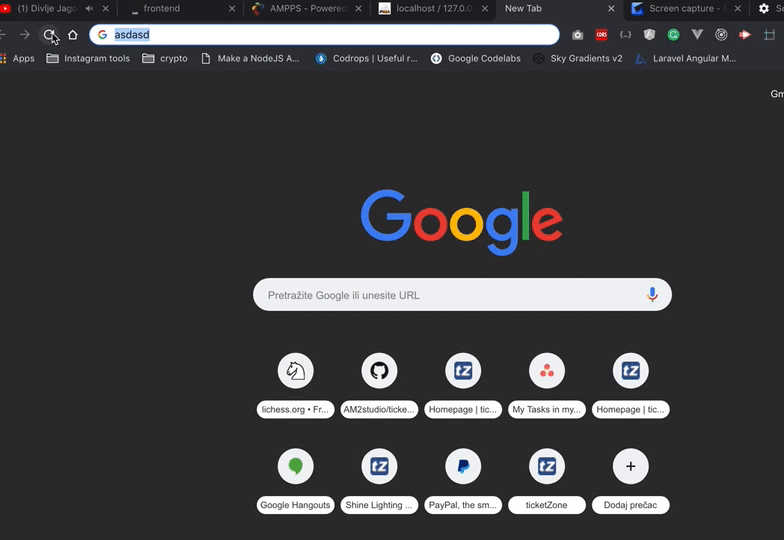The height and width of the screenshot is (540, 784).
Task: Open the Shine Lighting shortcut icon
Action: 380,466
